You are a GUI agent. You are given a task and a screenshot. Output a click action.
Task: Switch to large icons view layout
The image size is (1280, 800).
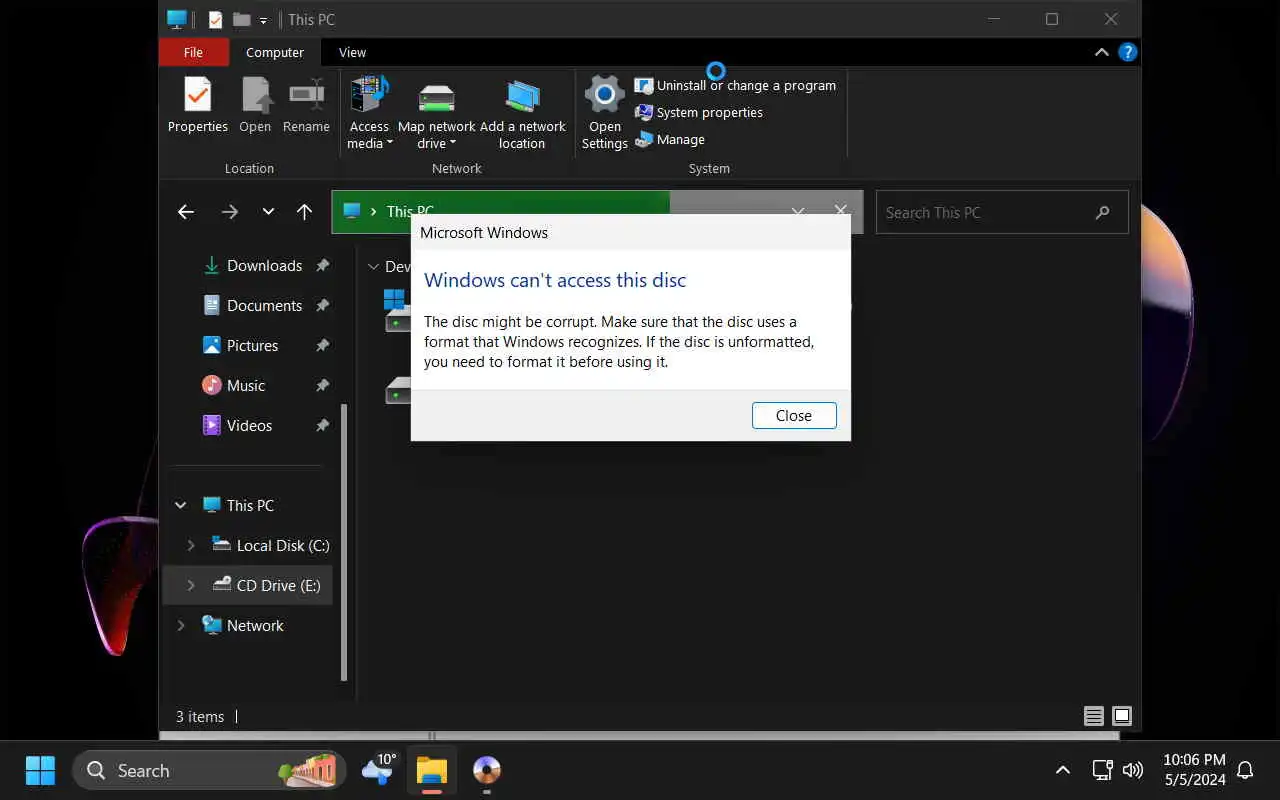(x=1122, y=716)
